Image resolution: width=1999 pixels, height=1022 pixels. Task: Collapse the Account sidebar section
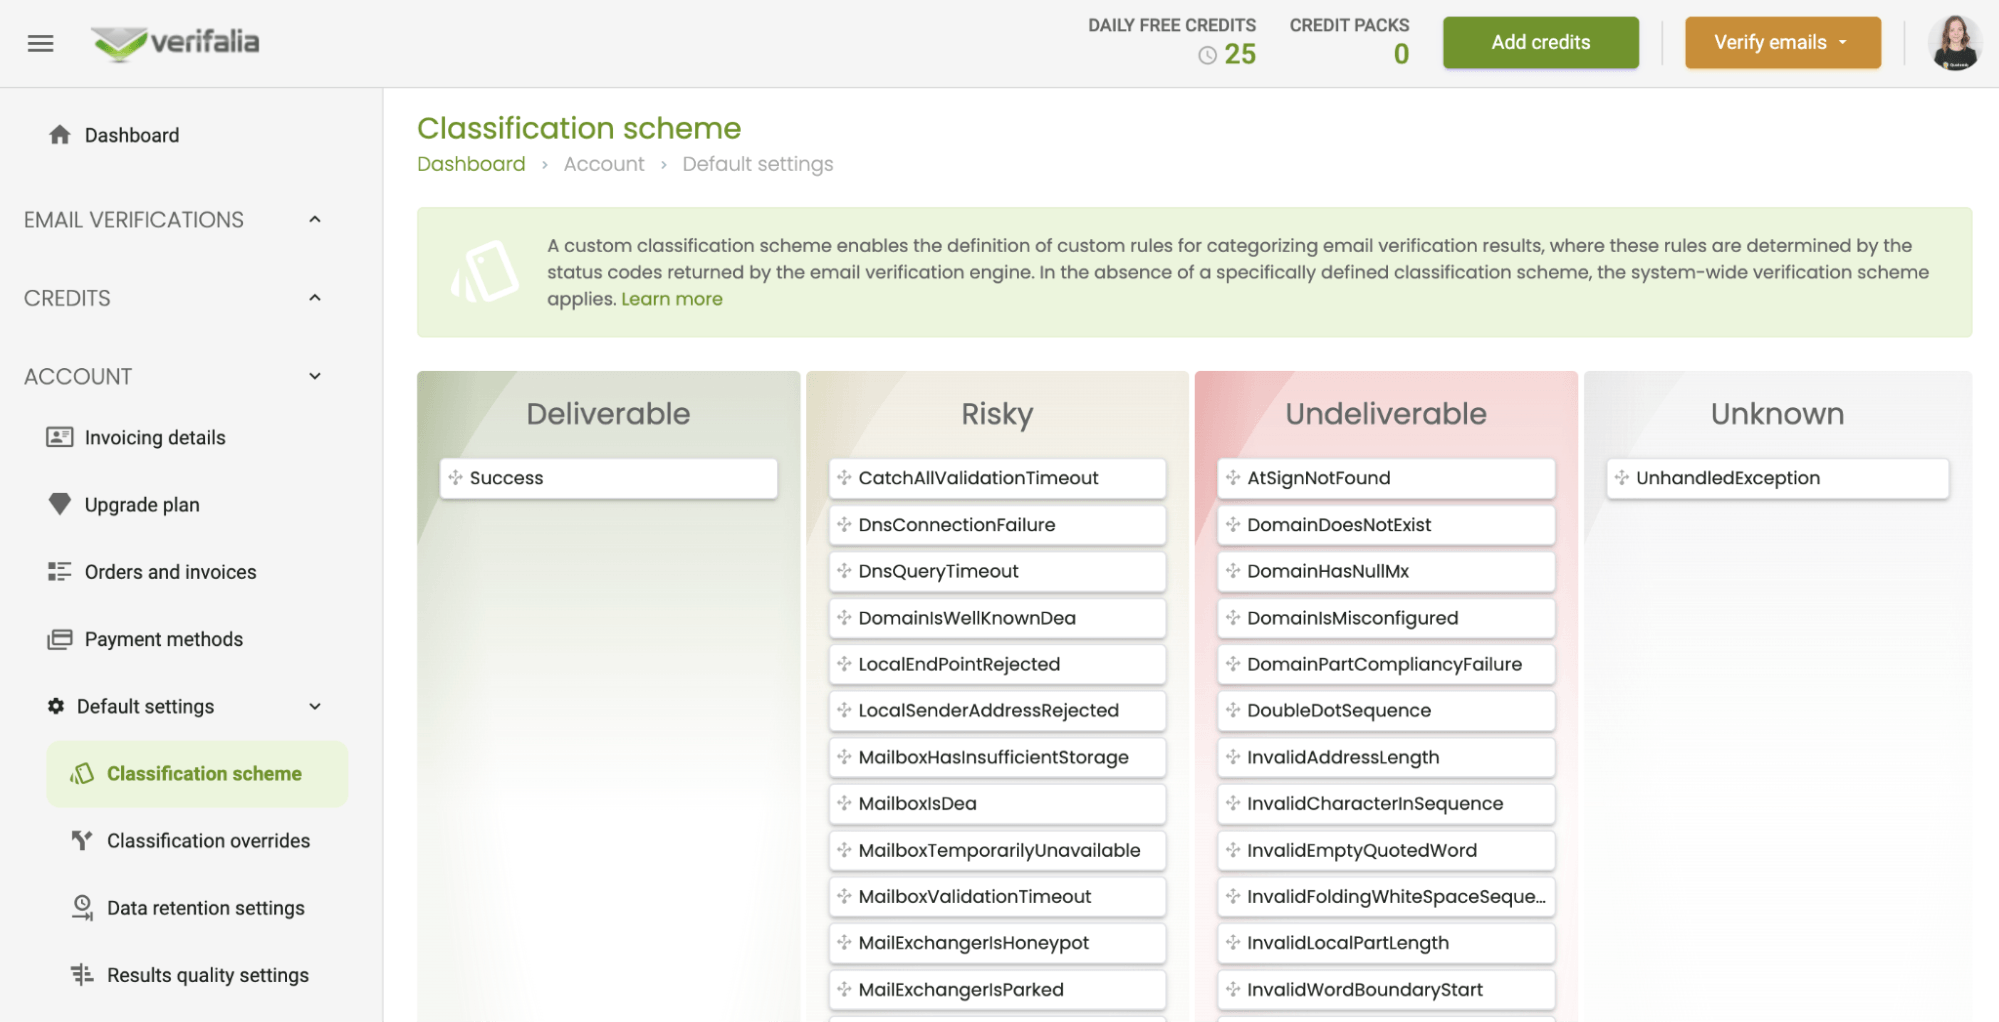(315, 376)
